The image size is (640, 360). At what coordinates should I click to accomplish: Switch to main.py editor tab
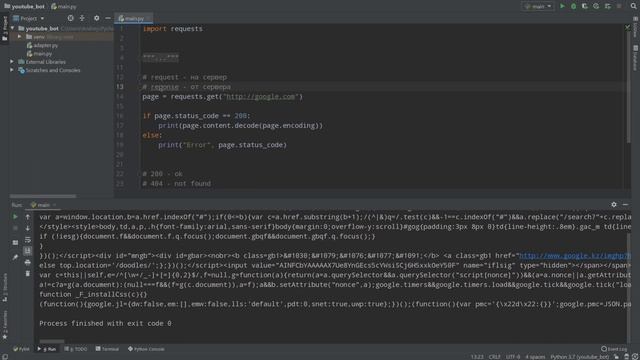(133, 18)
